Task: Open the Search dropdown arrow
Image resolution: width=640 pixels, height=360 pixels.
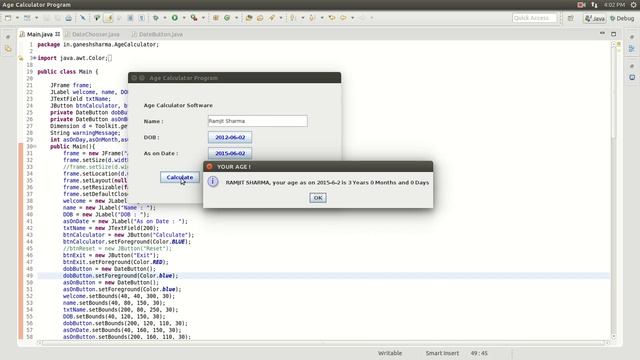Action: pos(281,18)
